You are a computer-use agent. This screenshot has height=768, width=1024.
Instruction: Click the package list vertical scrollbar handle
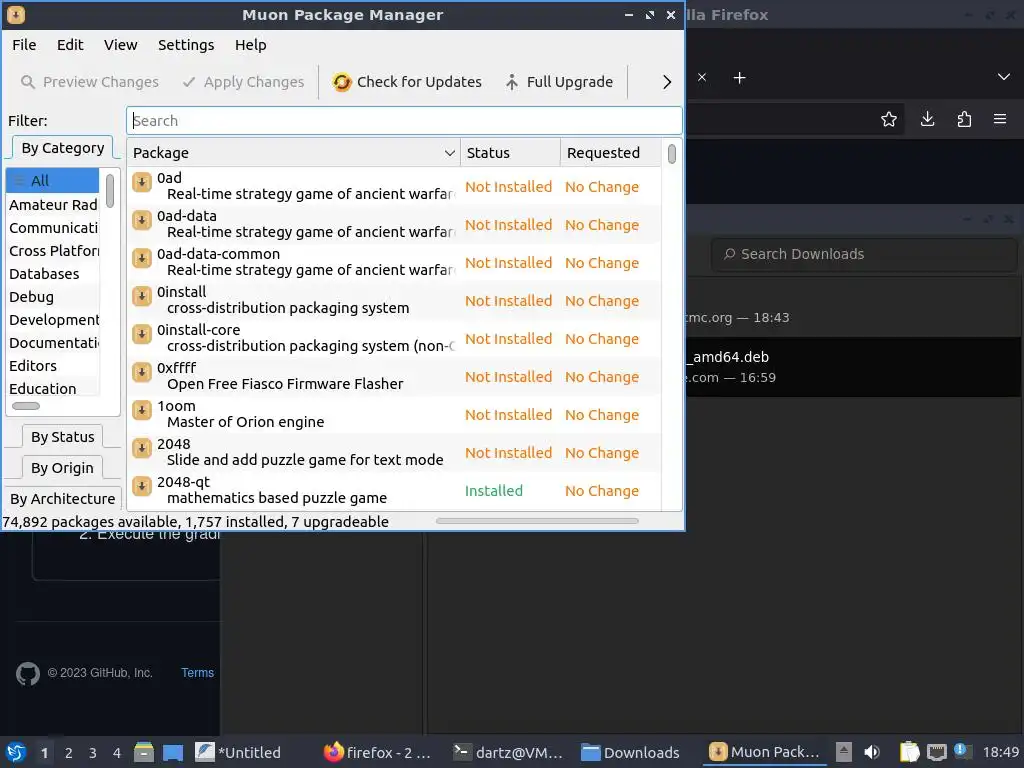[671, 154]
